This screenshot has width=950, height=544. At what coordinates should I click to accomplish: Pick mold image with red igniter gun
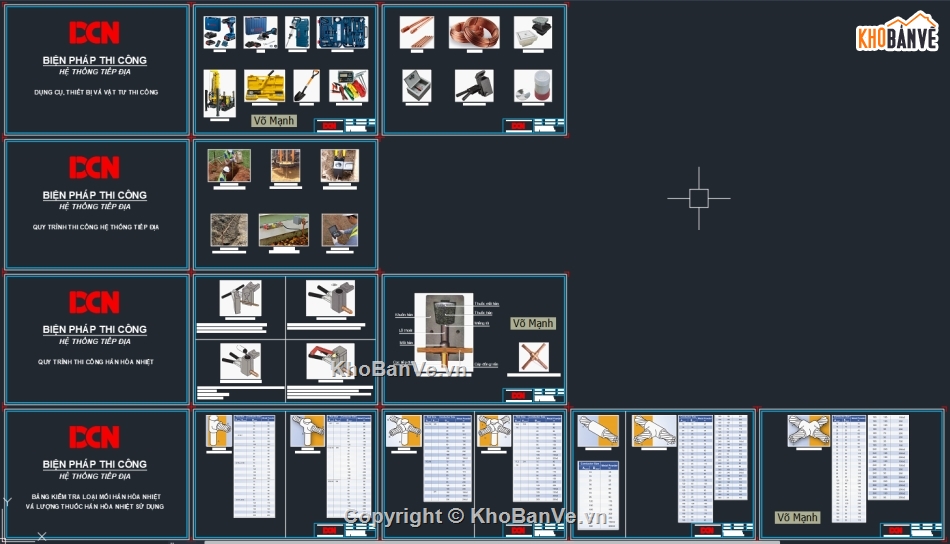[x=330, y=361]
